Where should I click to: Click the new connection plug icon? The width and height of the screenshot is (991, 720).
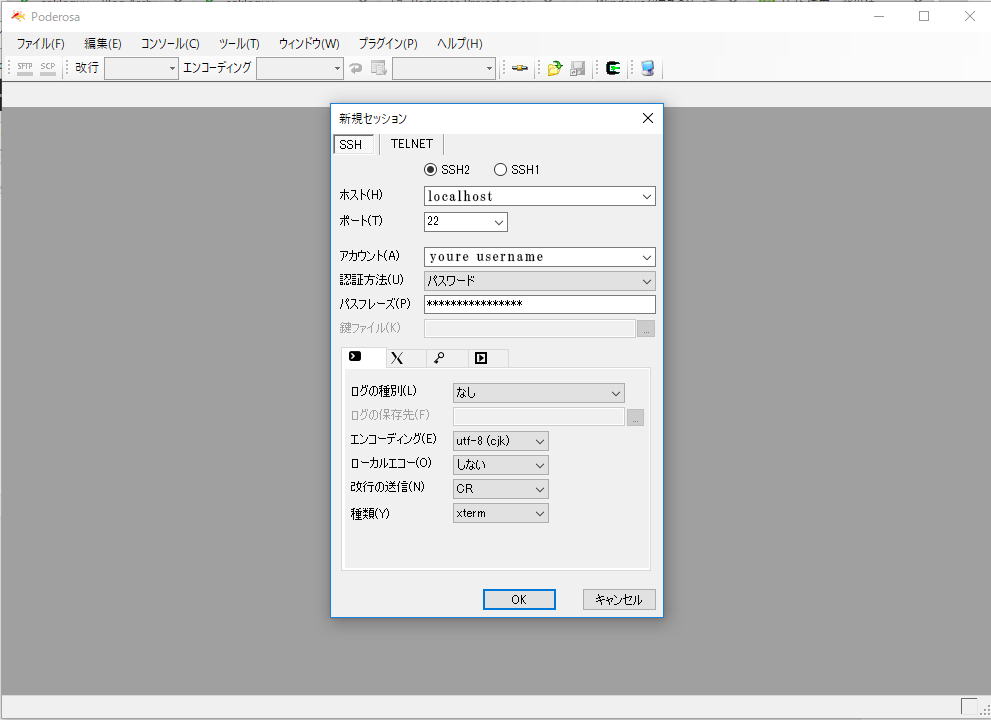[x=520, y=68]
